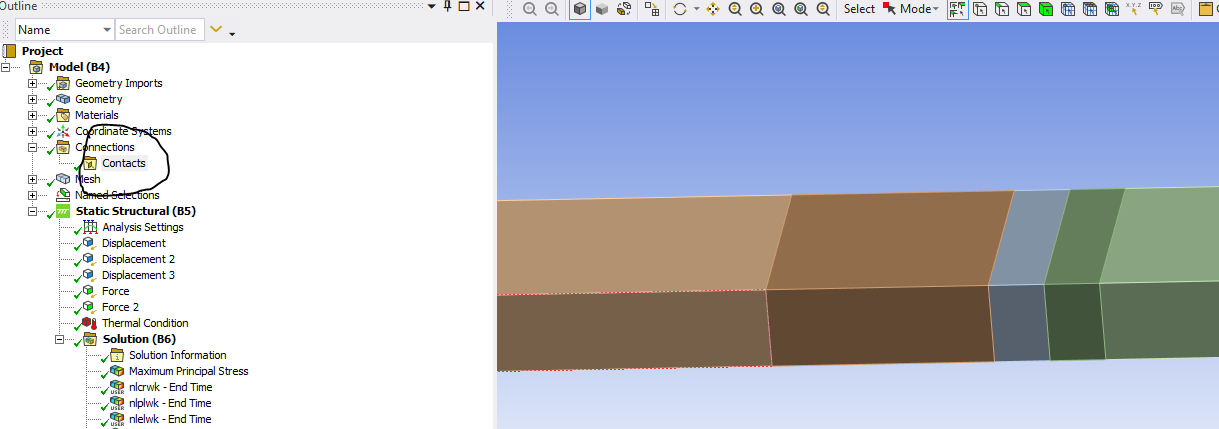Click the Label annotation icon
This screenshot has width=1219, height=429.
point(1178,9)
